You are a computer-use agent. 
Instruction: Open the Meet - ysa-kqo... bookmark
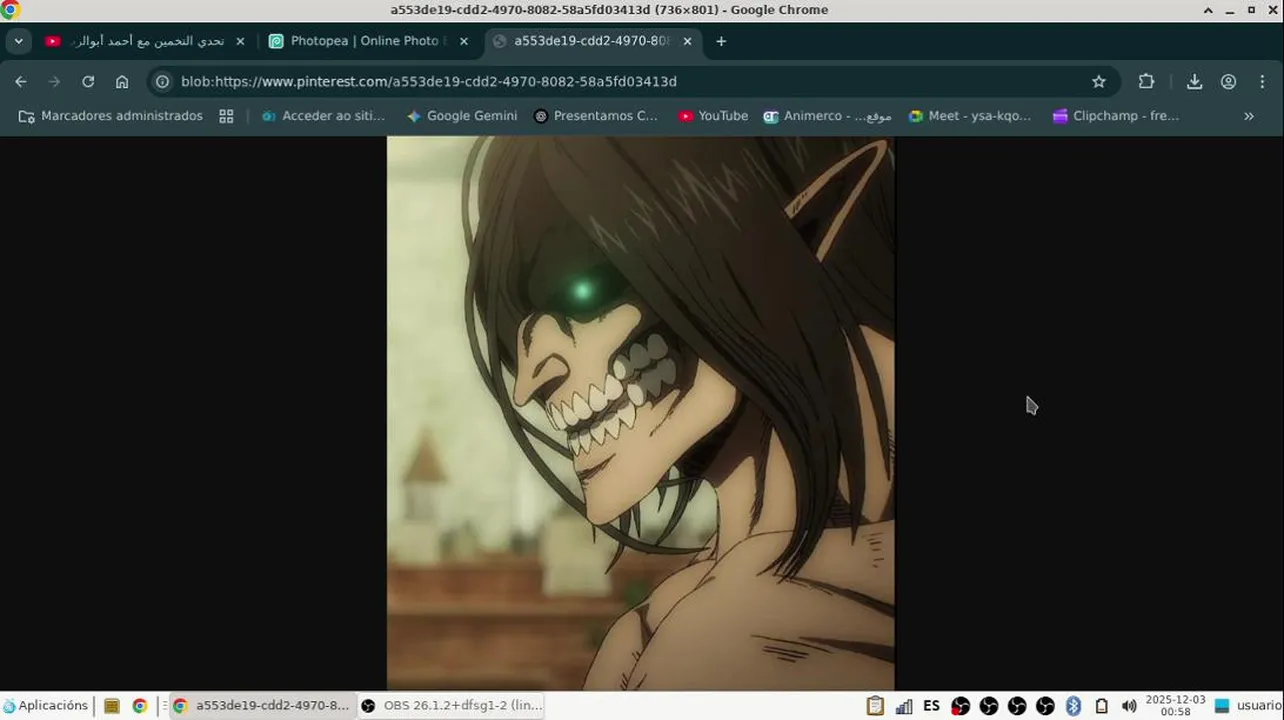pos(969,116)
